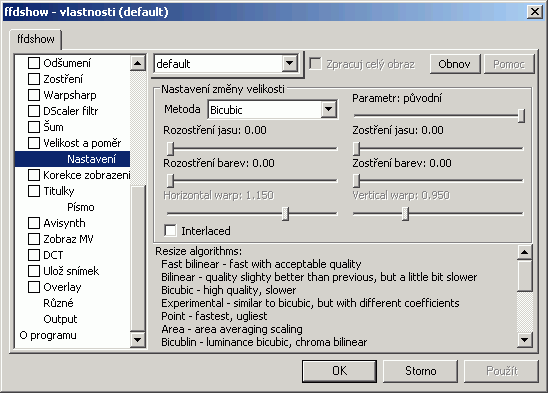Click the Obnov button
The image size is (548, 393).
(x=455, y=64)
